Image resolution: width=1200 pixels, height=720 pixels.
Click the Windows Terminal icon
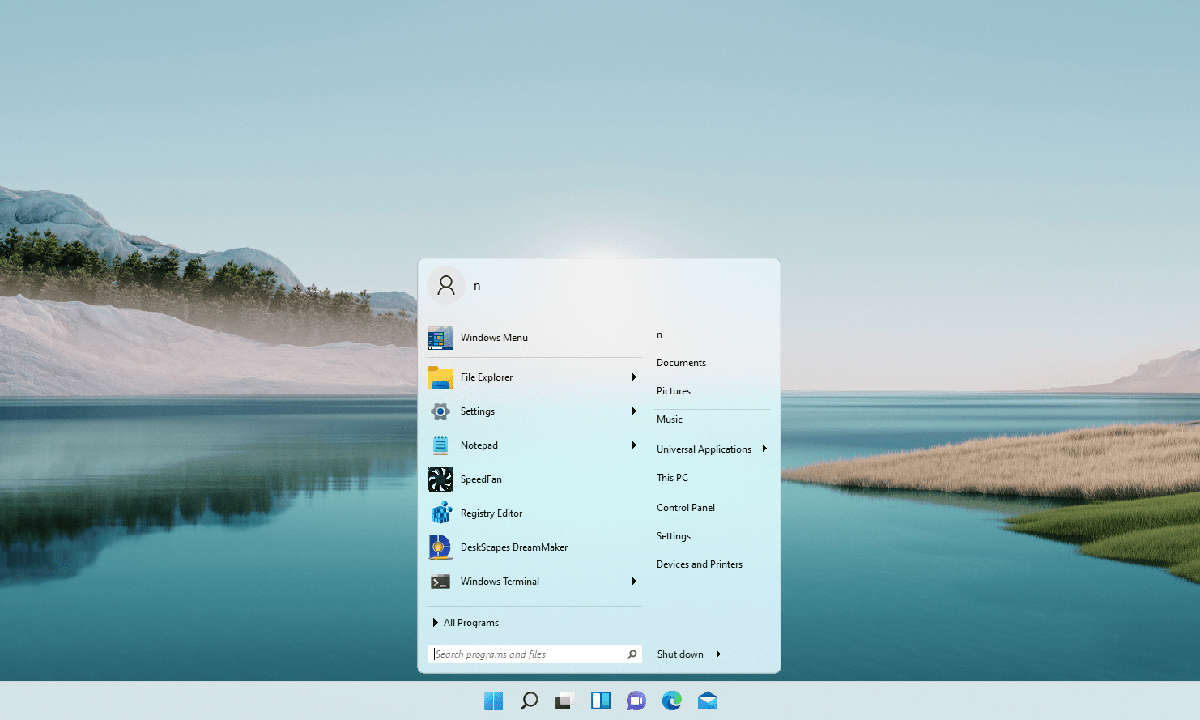(440, 581)
